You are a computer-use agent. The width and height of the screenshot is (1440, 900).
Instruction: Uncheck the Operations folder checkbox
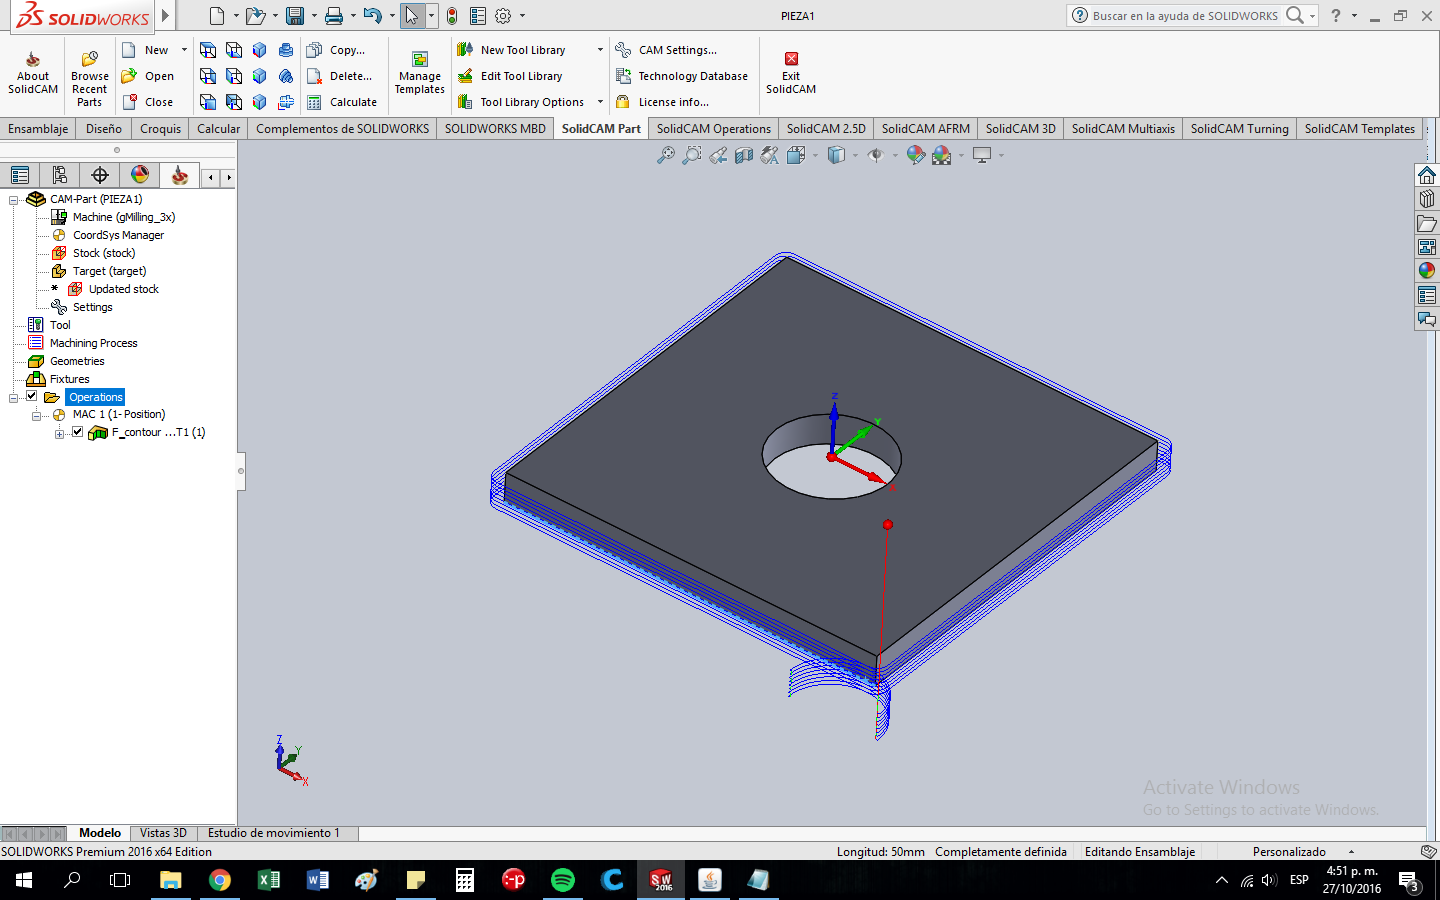tap(32, 396)
